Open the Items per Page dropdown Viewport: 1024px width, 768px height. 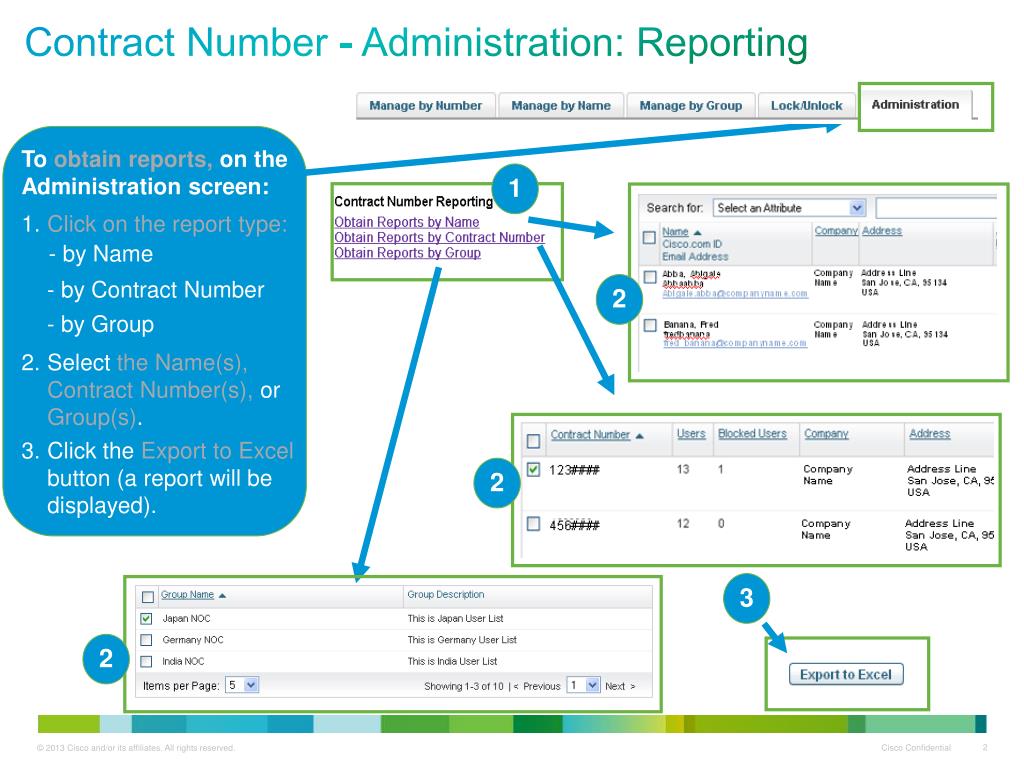[242, 685]
